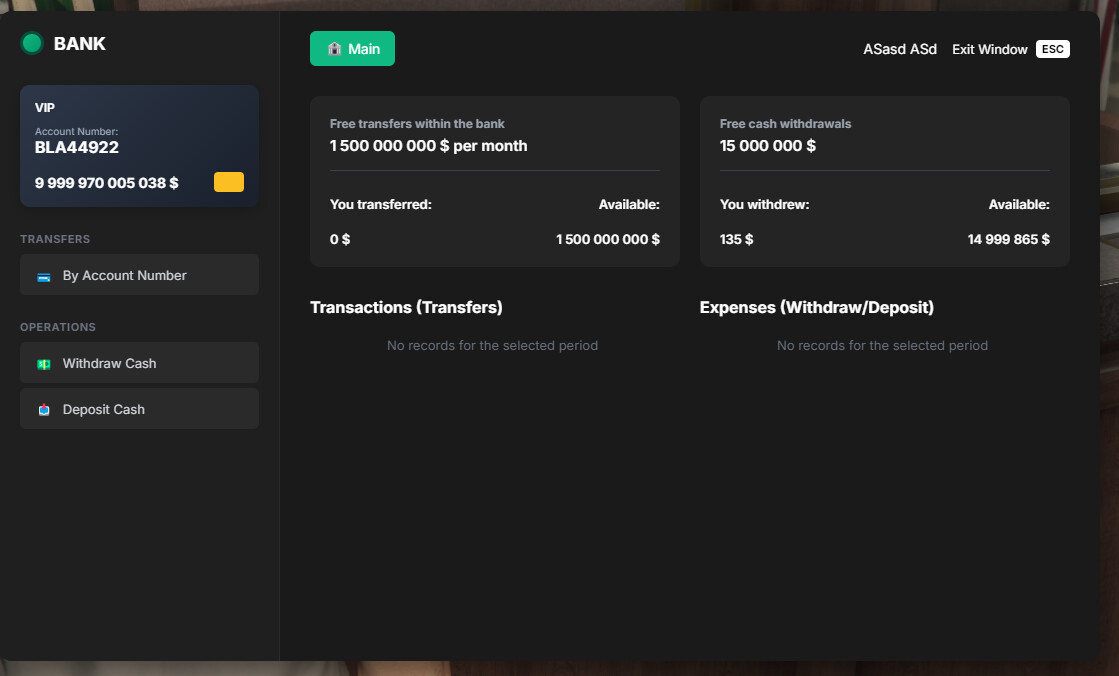The height and width of the screenshot is (676, 1119).
Task: Switch to the Main tab
Action: pos(352,49)
